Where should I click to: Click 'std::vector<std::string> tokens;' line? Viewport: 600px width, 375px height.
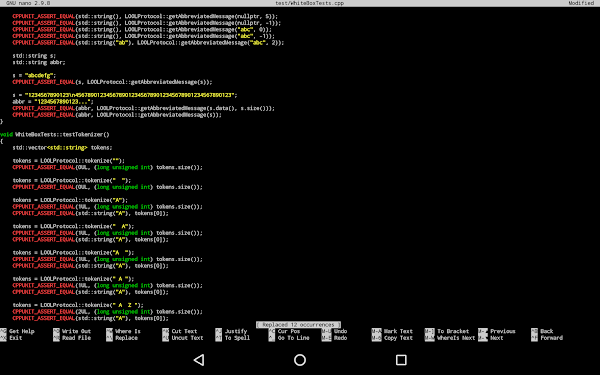(x=62, y=148)
